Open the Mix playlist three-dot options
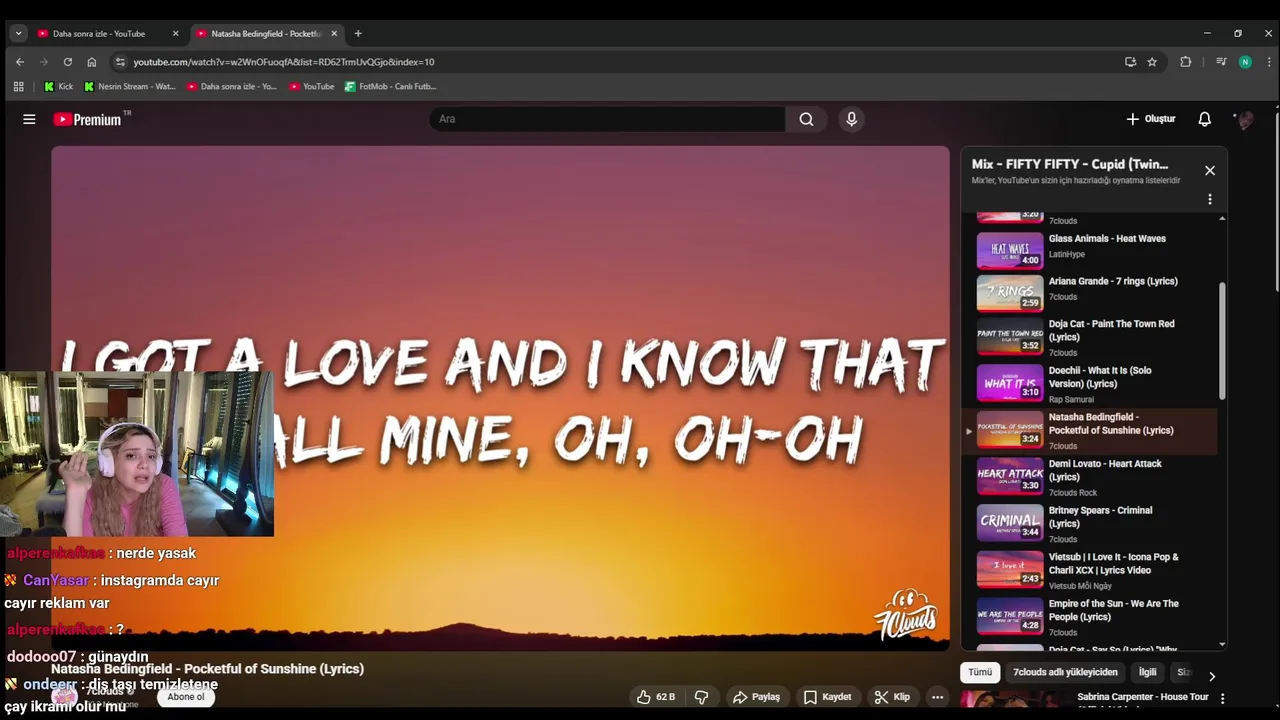1280x720 pixels. point(1210,199)
